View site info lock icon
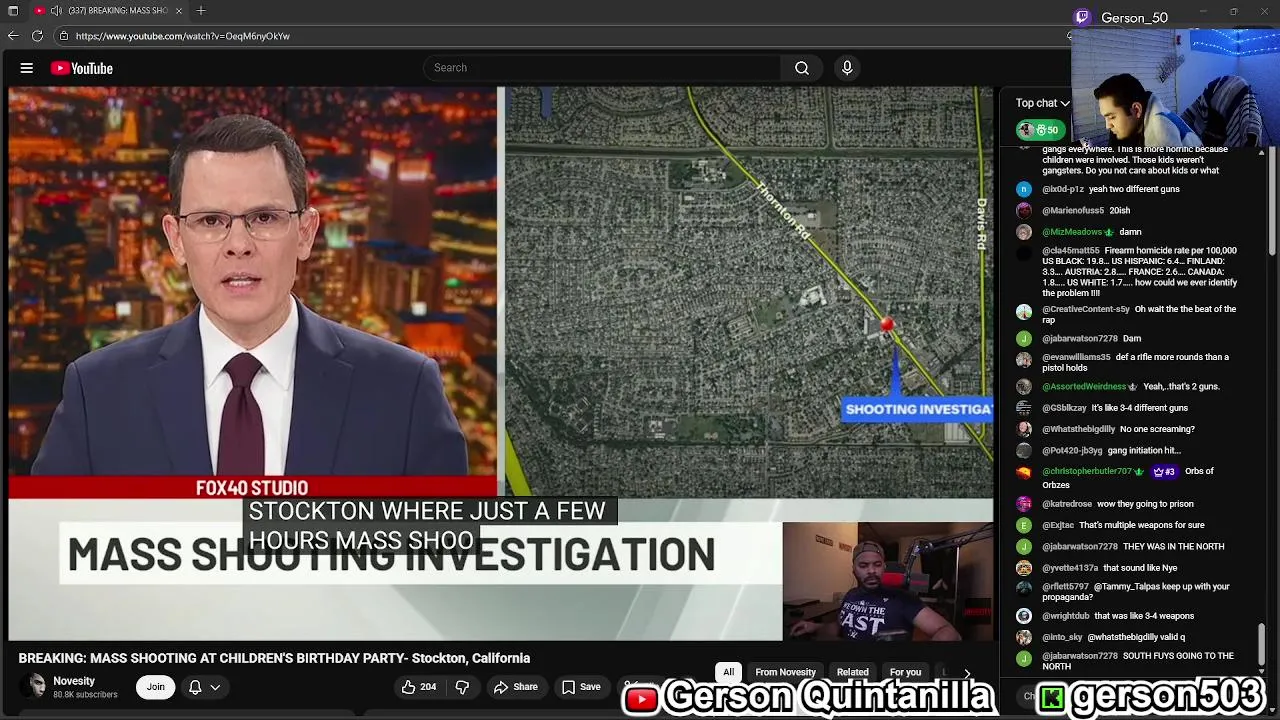 [63, 36]
